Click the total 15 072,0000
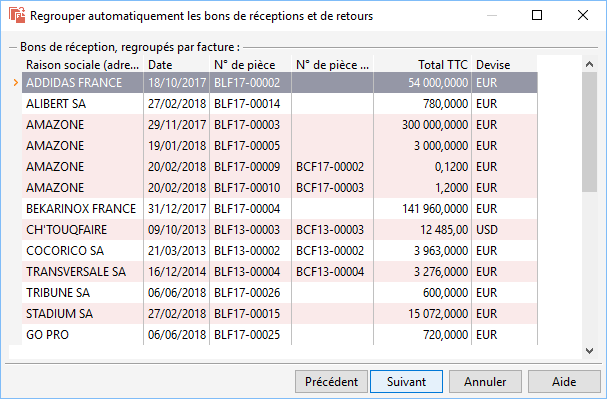607x399 pixels. 438,313
